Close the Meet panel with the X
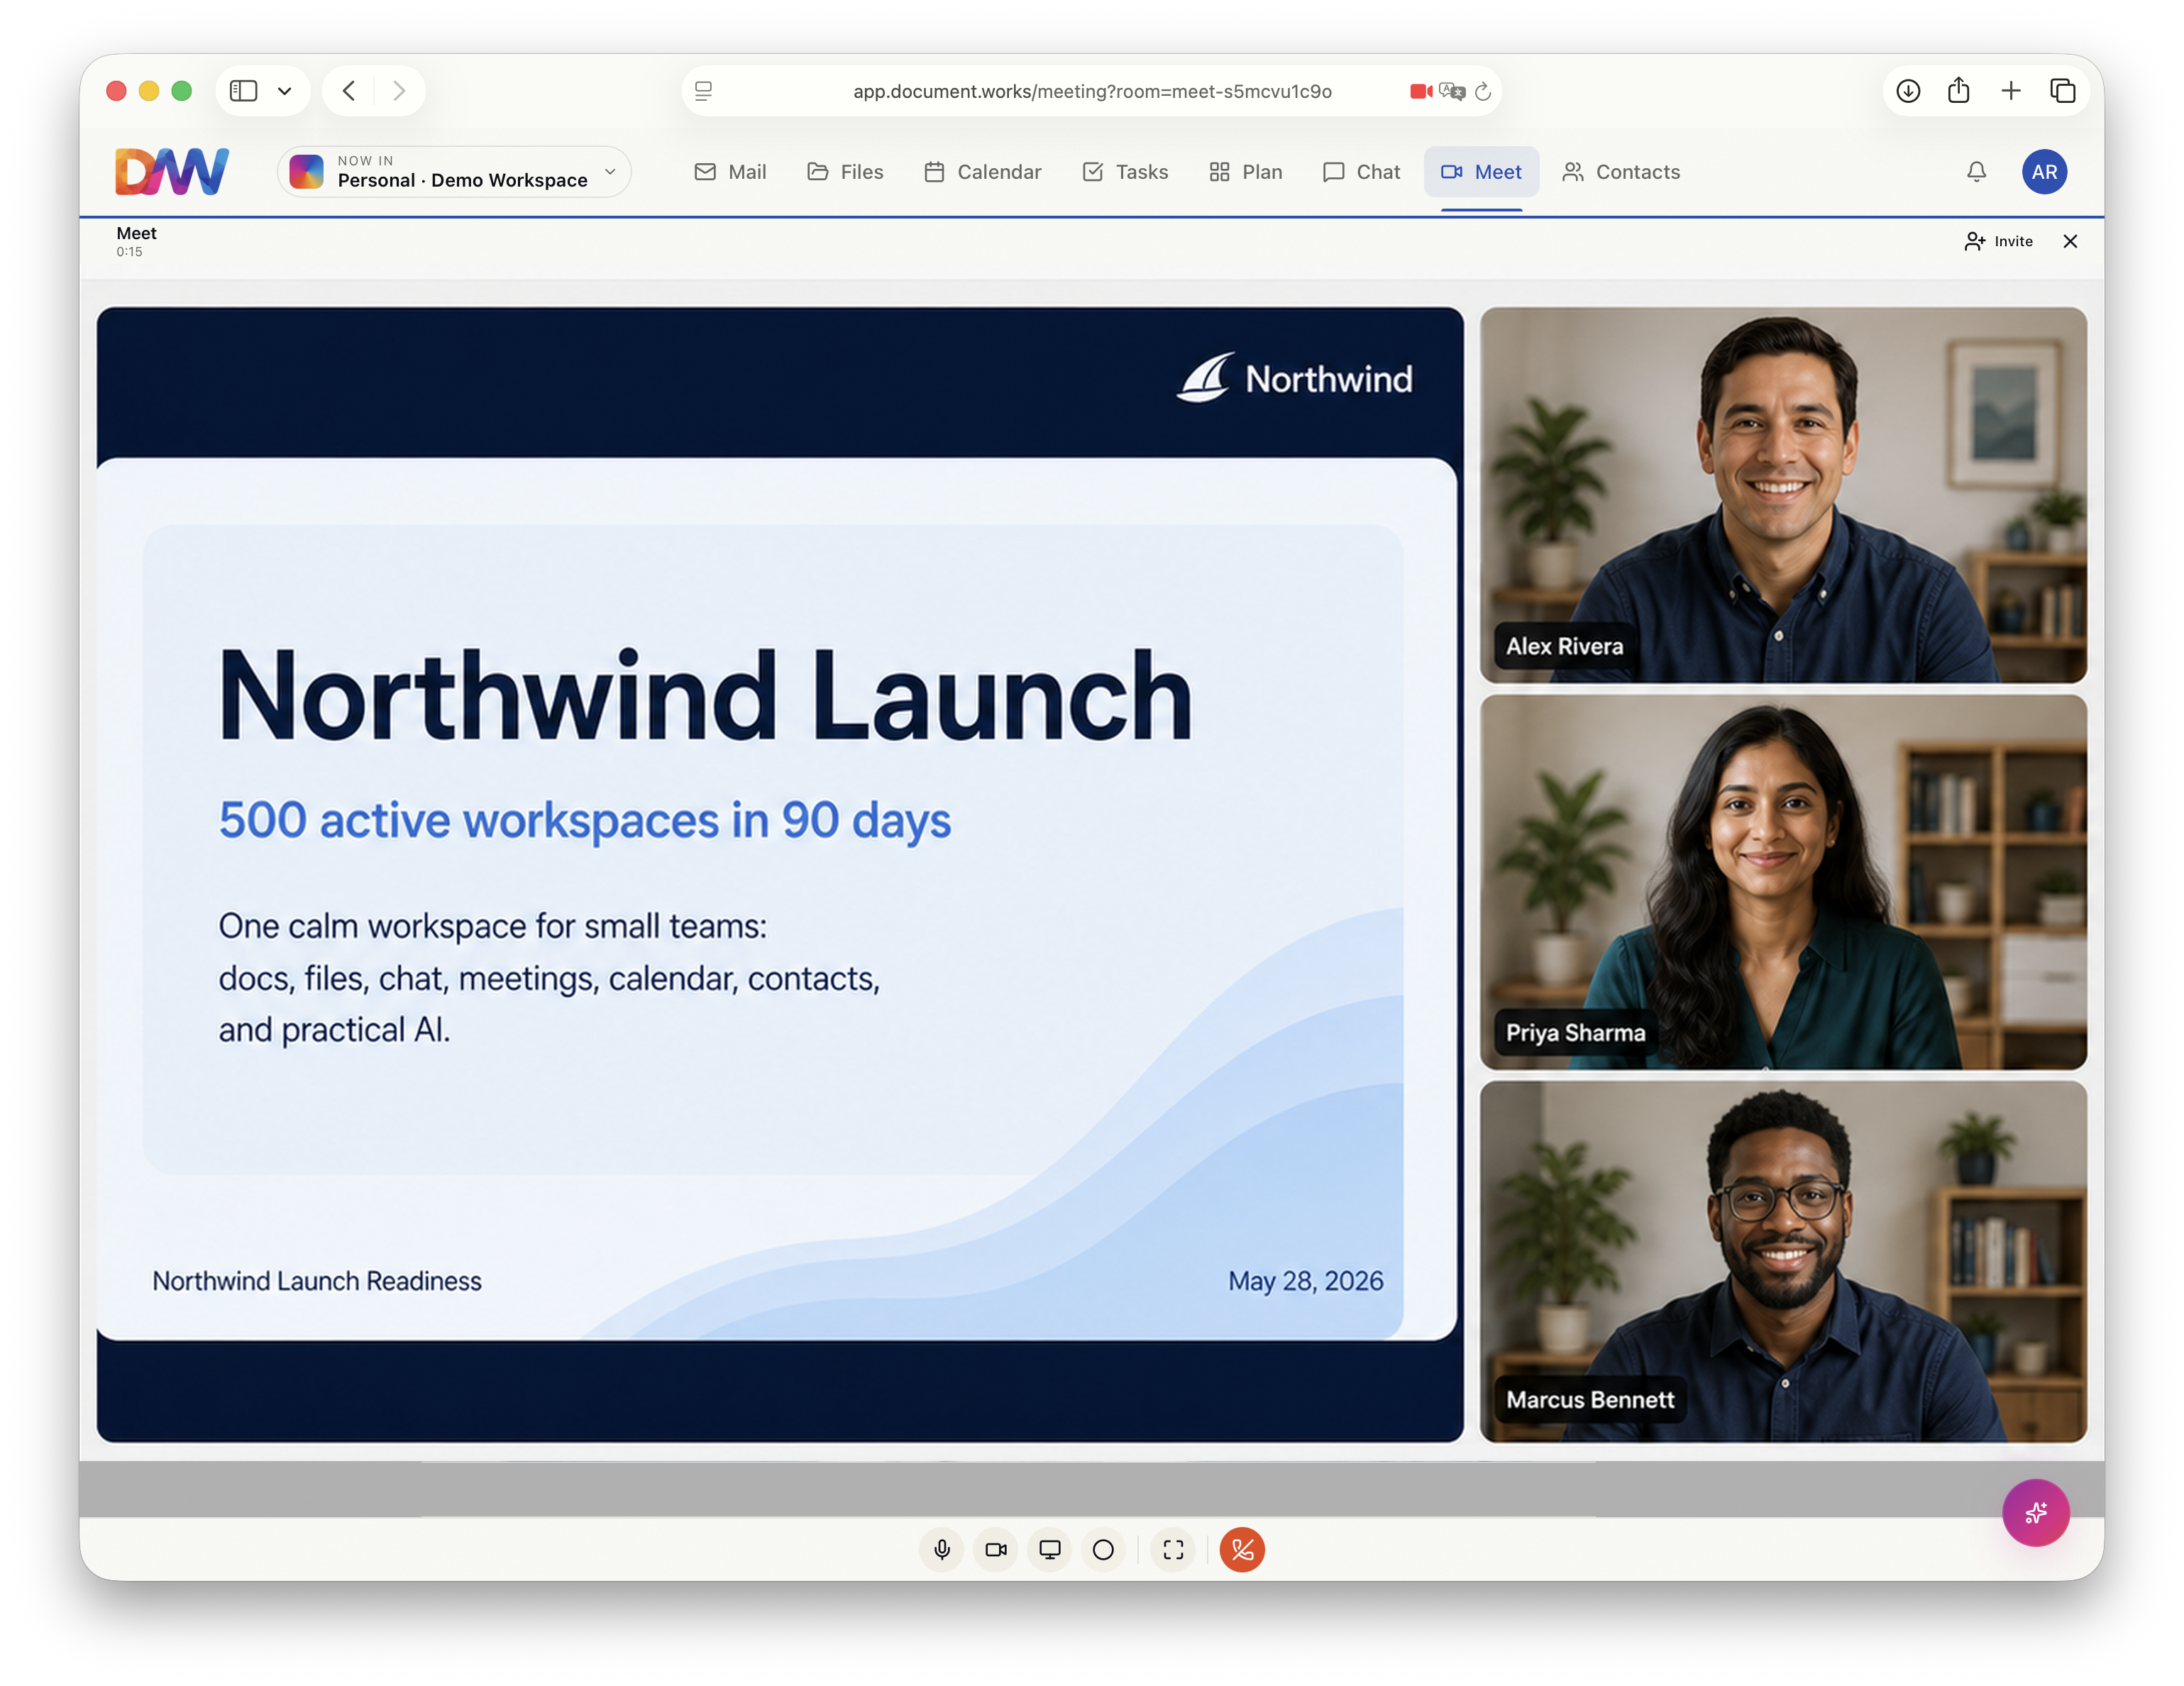 pyautogui.click(x=2070, y=241)
